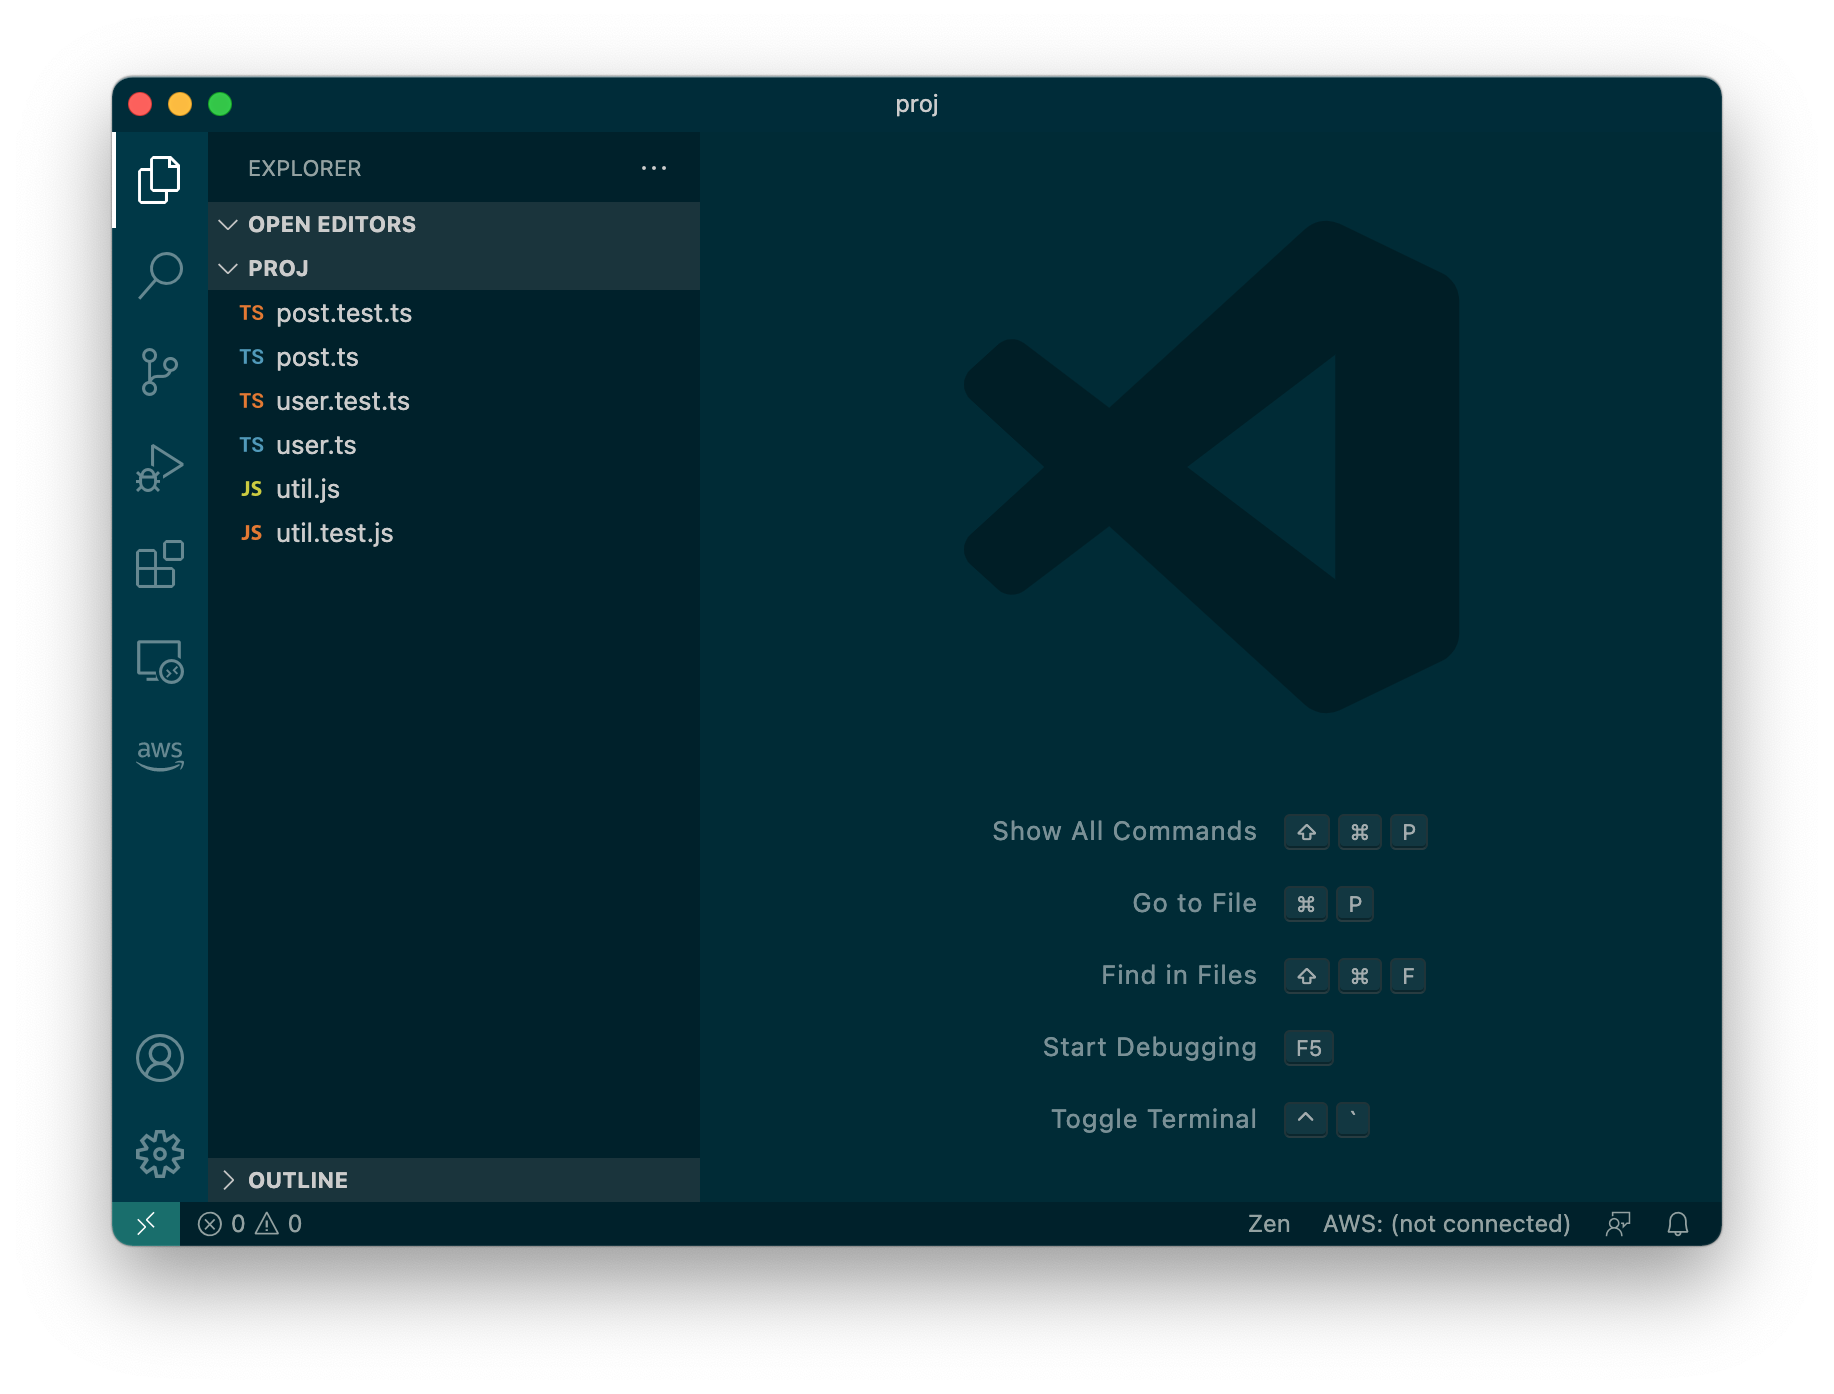Open util.js file
1834x1394 pixels.
pos(454,489)
